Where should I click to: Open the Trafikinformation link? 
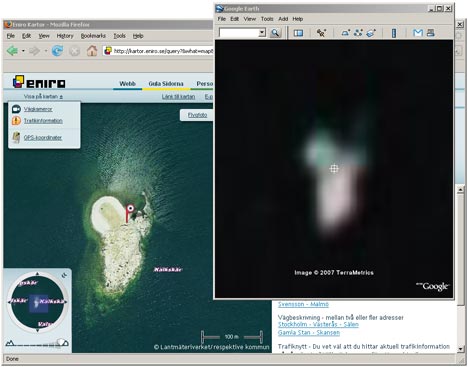pyautogui.click(x=43, y=121)
